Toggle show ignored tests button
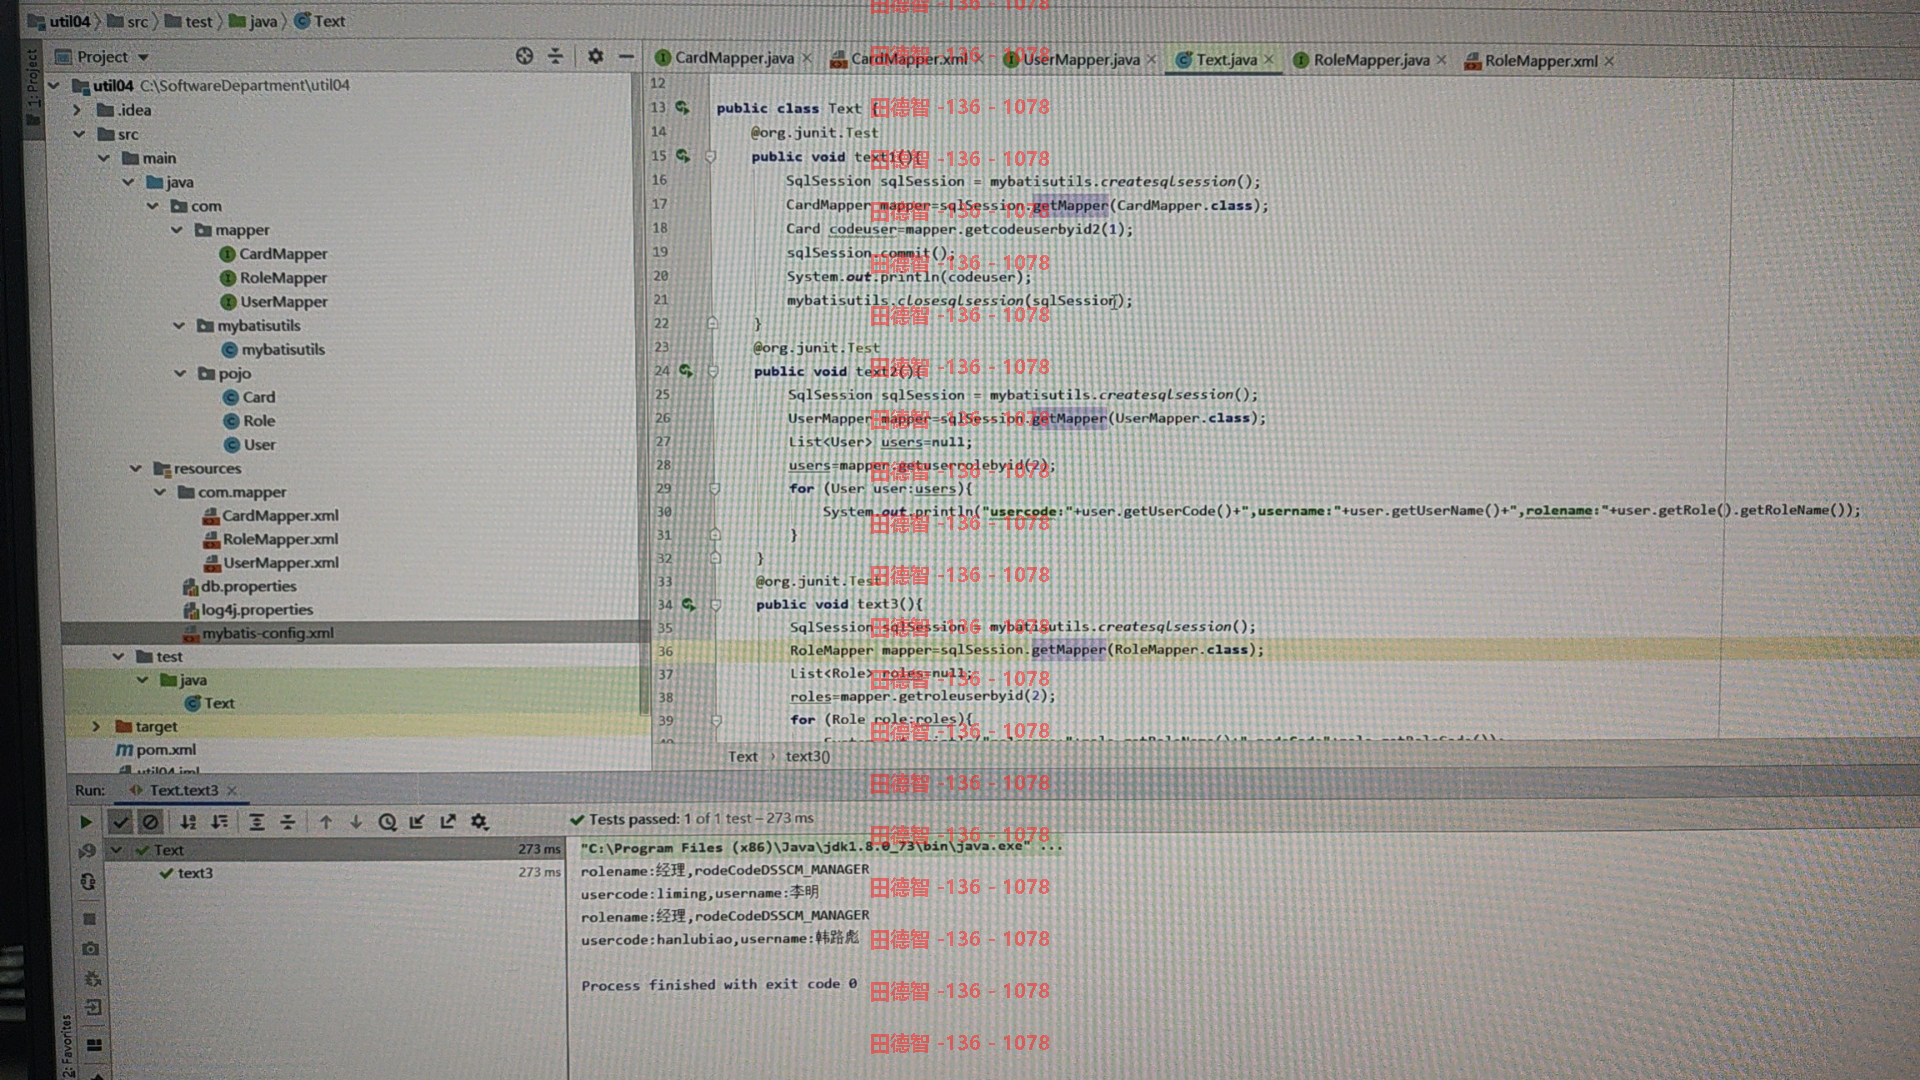 pos(150,822)
